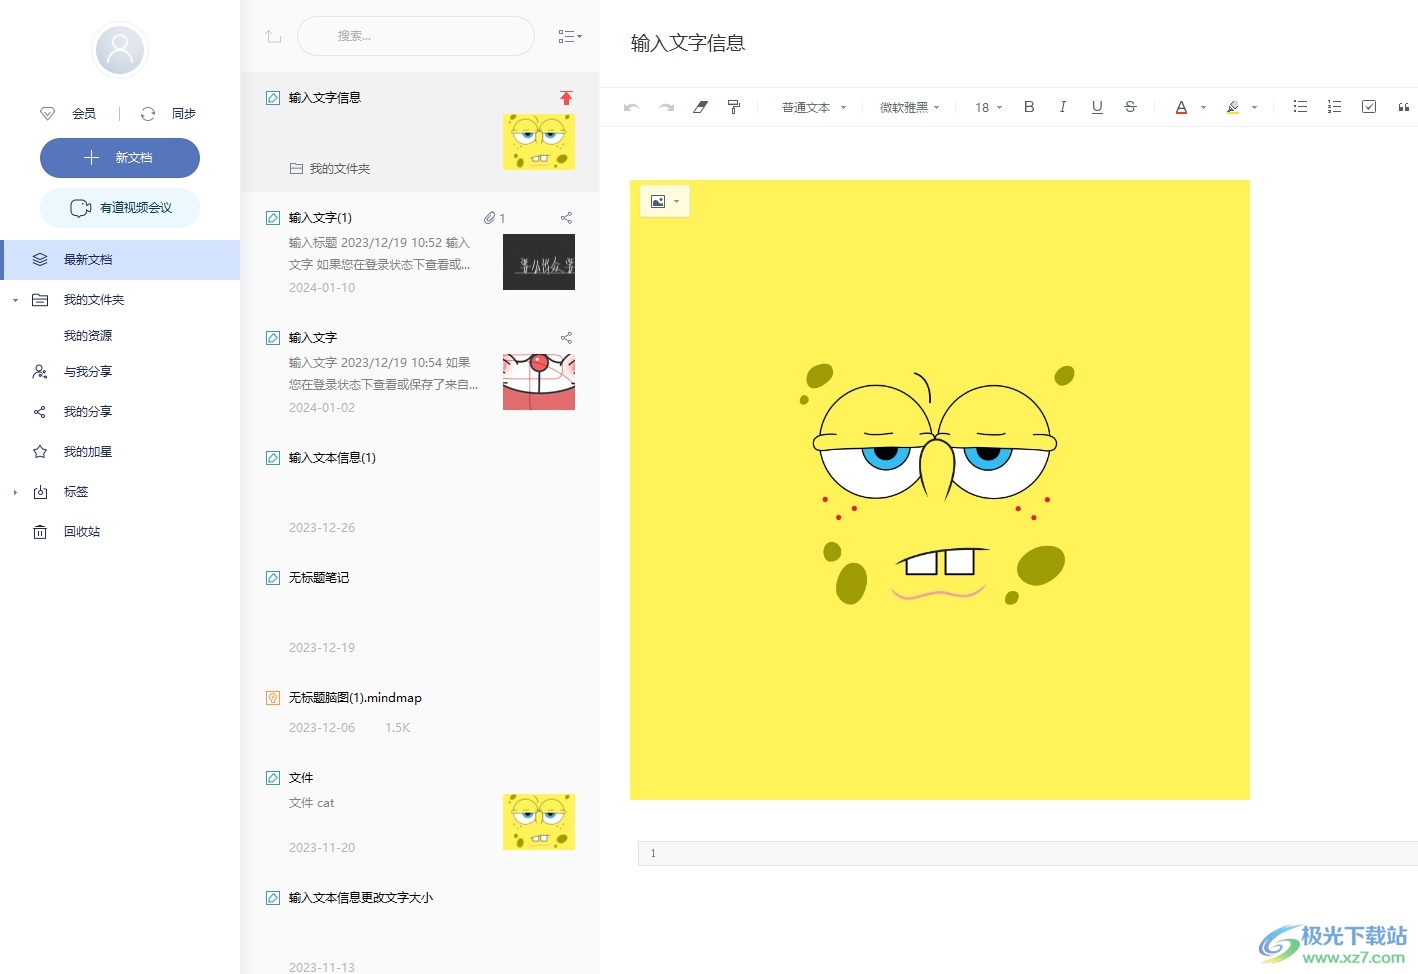Create a new document with 新文档
Viewport: 1418px width, 974px height.
(120, 158)
